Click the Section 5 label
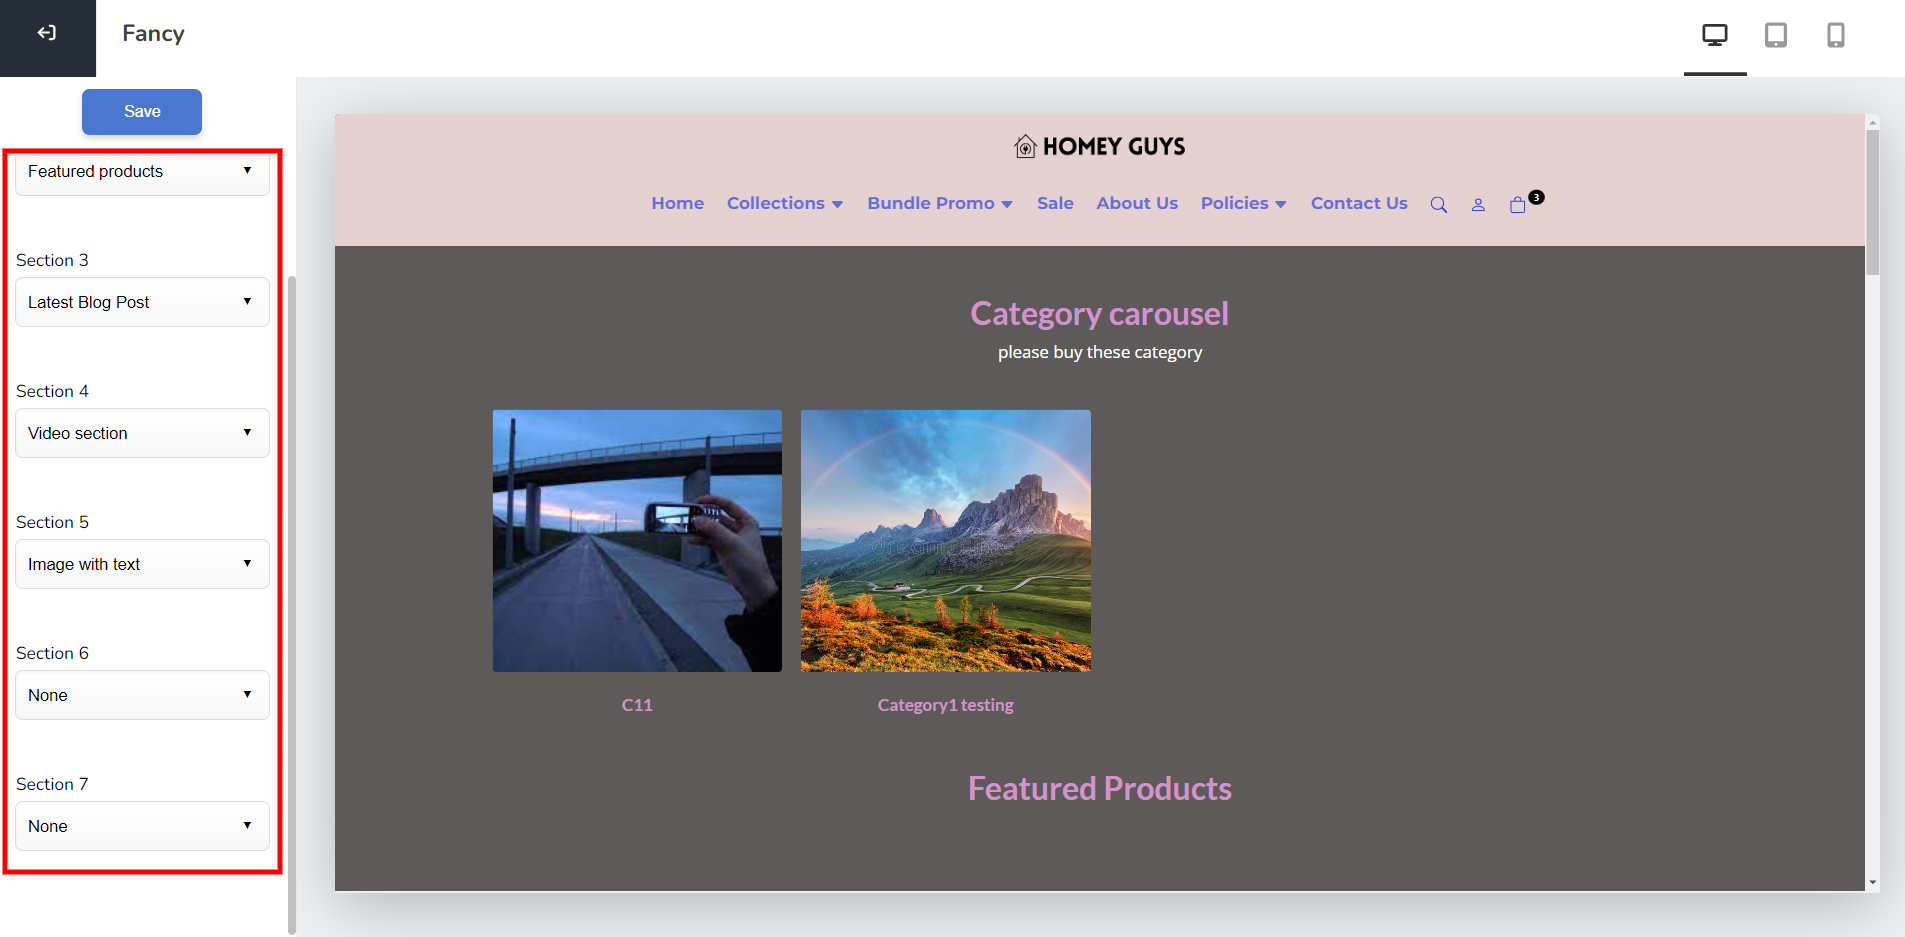Image resolution: width=1905 pixels, height=937 pixels. [x=52, y=522]
